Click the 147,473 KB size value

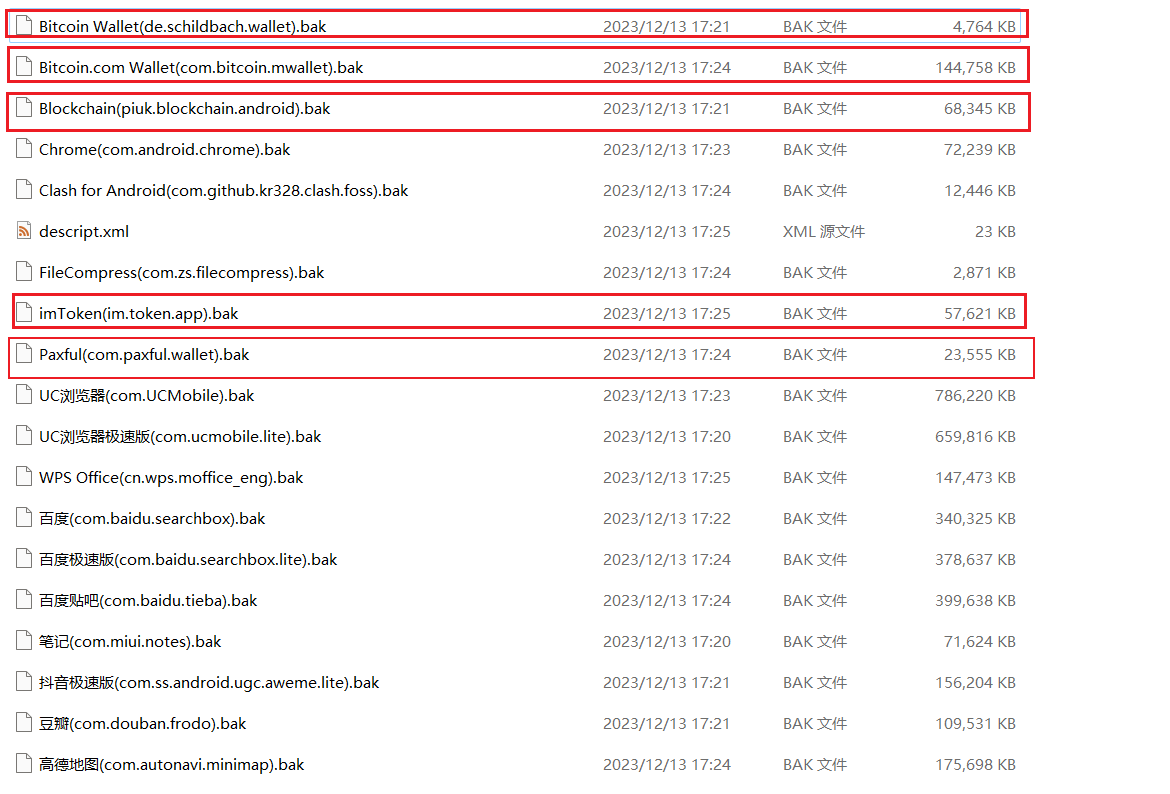pyautogui.click(x=975, y=478)
